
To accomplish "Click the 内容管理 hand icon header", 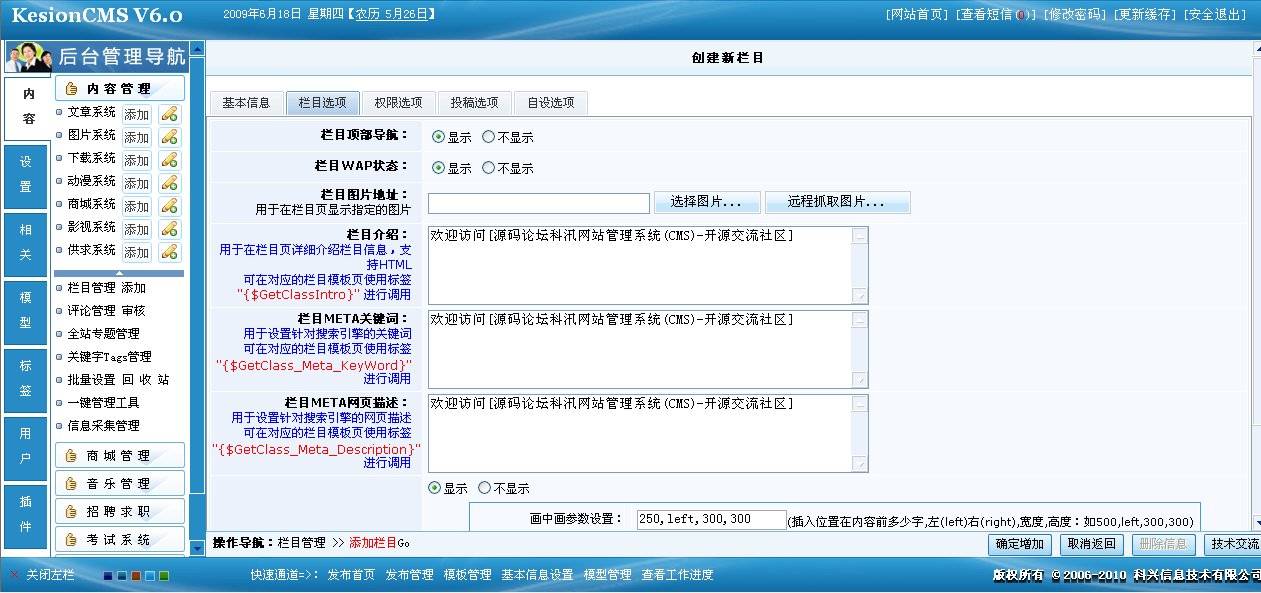I will 120,87.
